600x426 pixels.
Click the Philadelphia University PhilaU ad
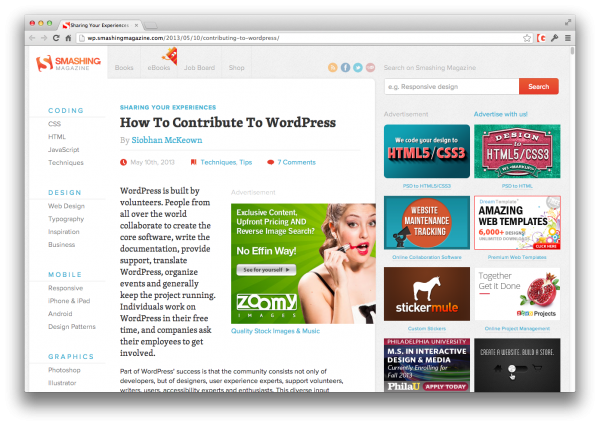coord(427,365)
